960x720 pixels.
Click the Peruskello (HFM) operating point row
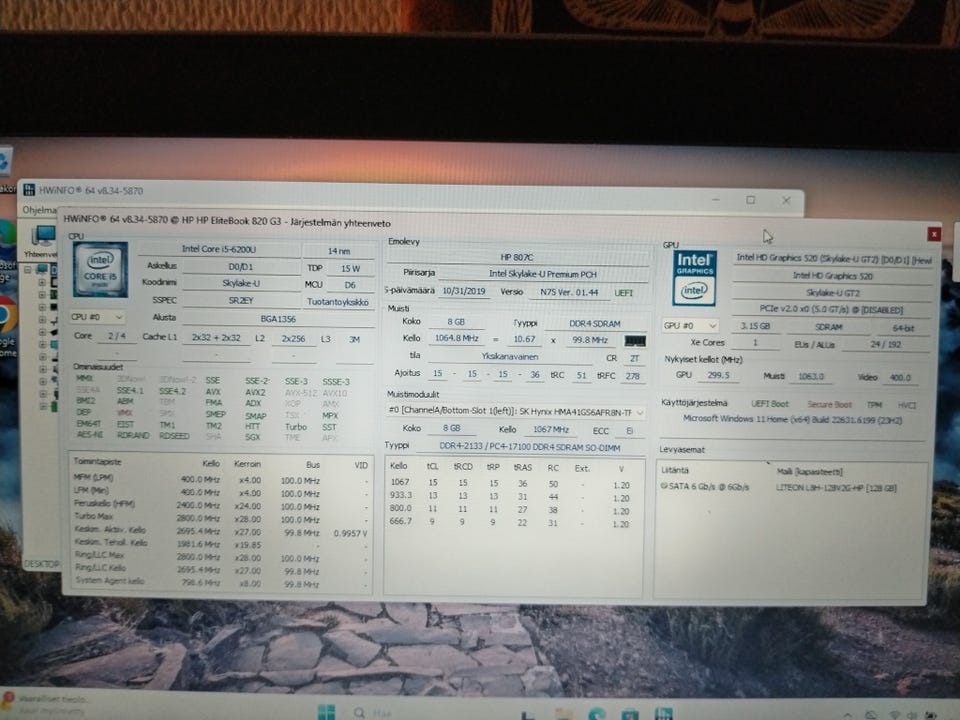[x=220, y=504]
